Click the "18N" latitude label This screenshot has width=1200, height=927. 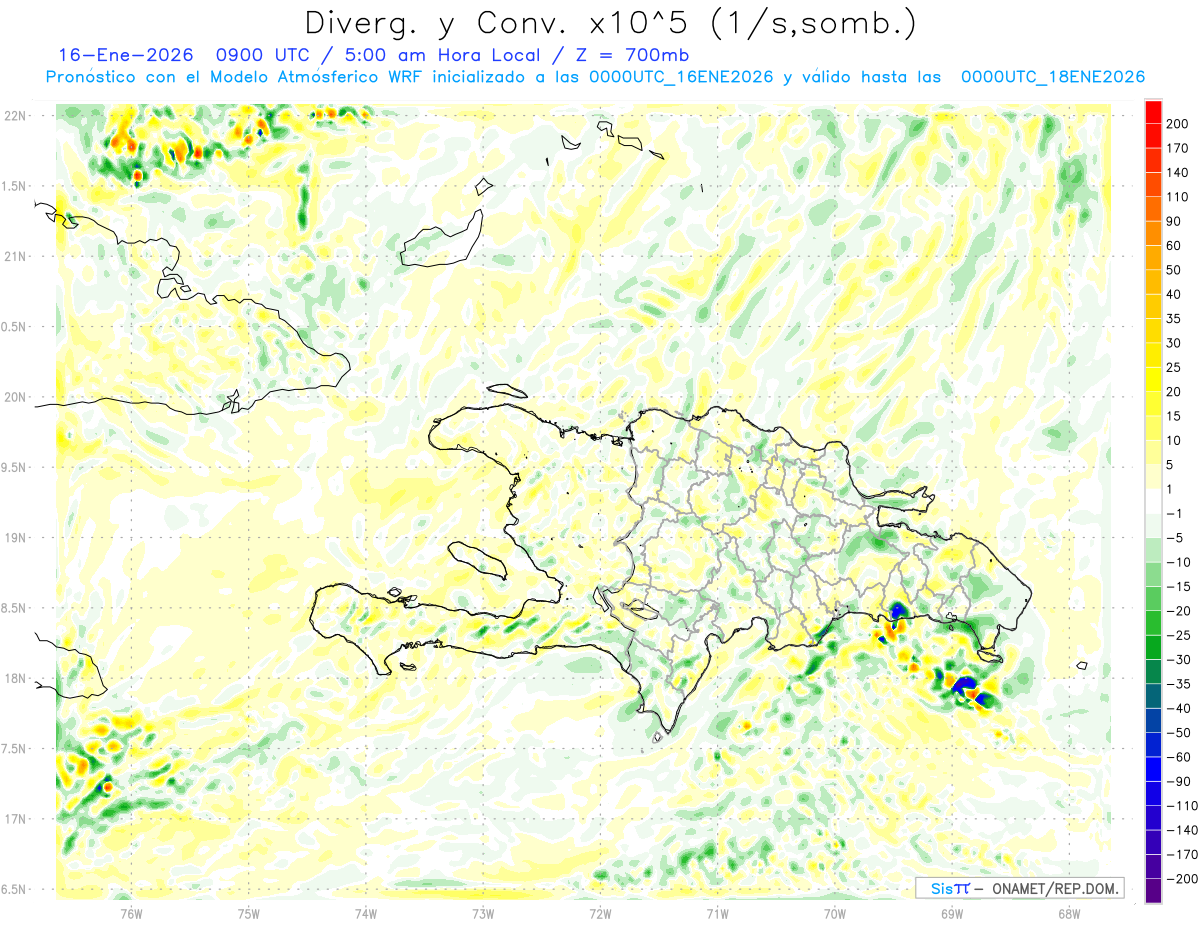[14, 678]
